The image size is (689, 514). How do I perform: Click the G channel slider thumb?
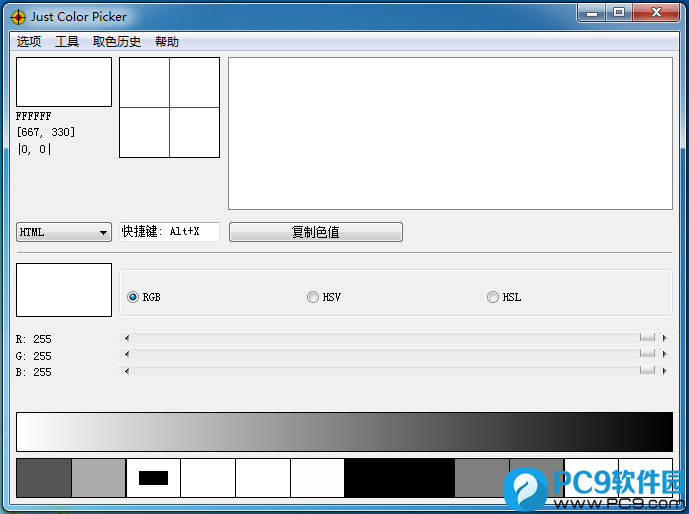coord(647,354)
